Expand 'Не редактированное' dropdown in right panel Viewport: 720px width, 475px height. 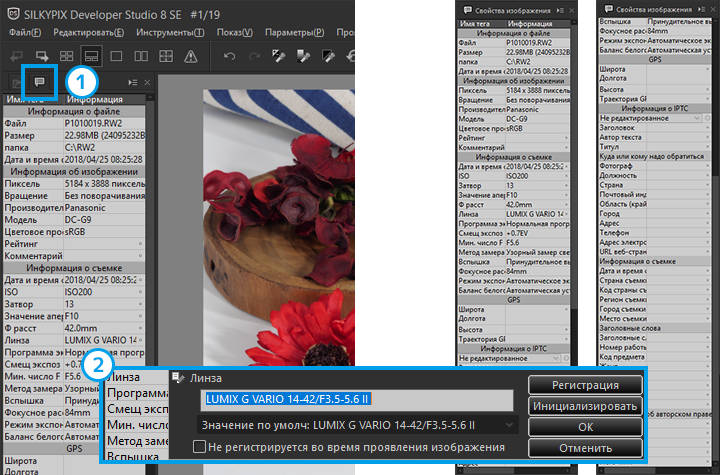(697, 118)
